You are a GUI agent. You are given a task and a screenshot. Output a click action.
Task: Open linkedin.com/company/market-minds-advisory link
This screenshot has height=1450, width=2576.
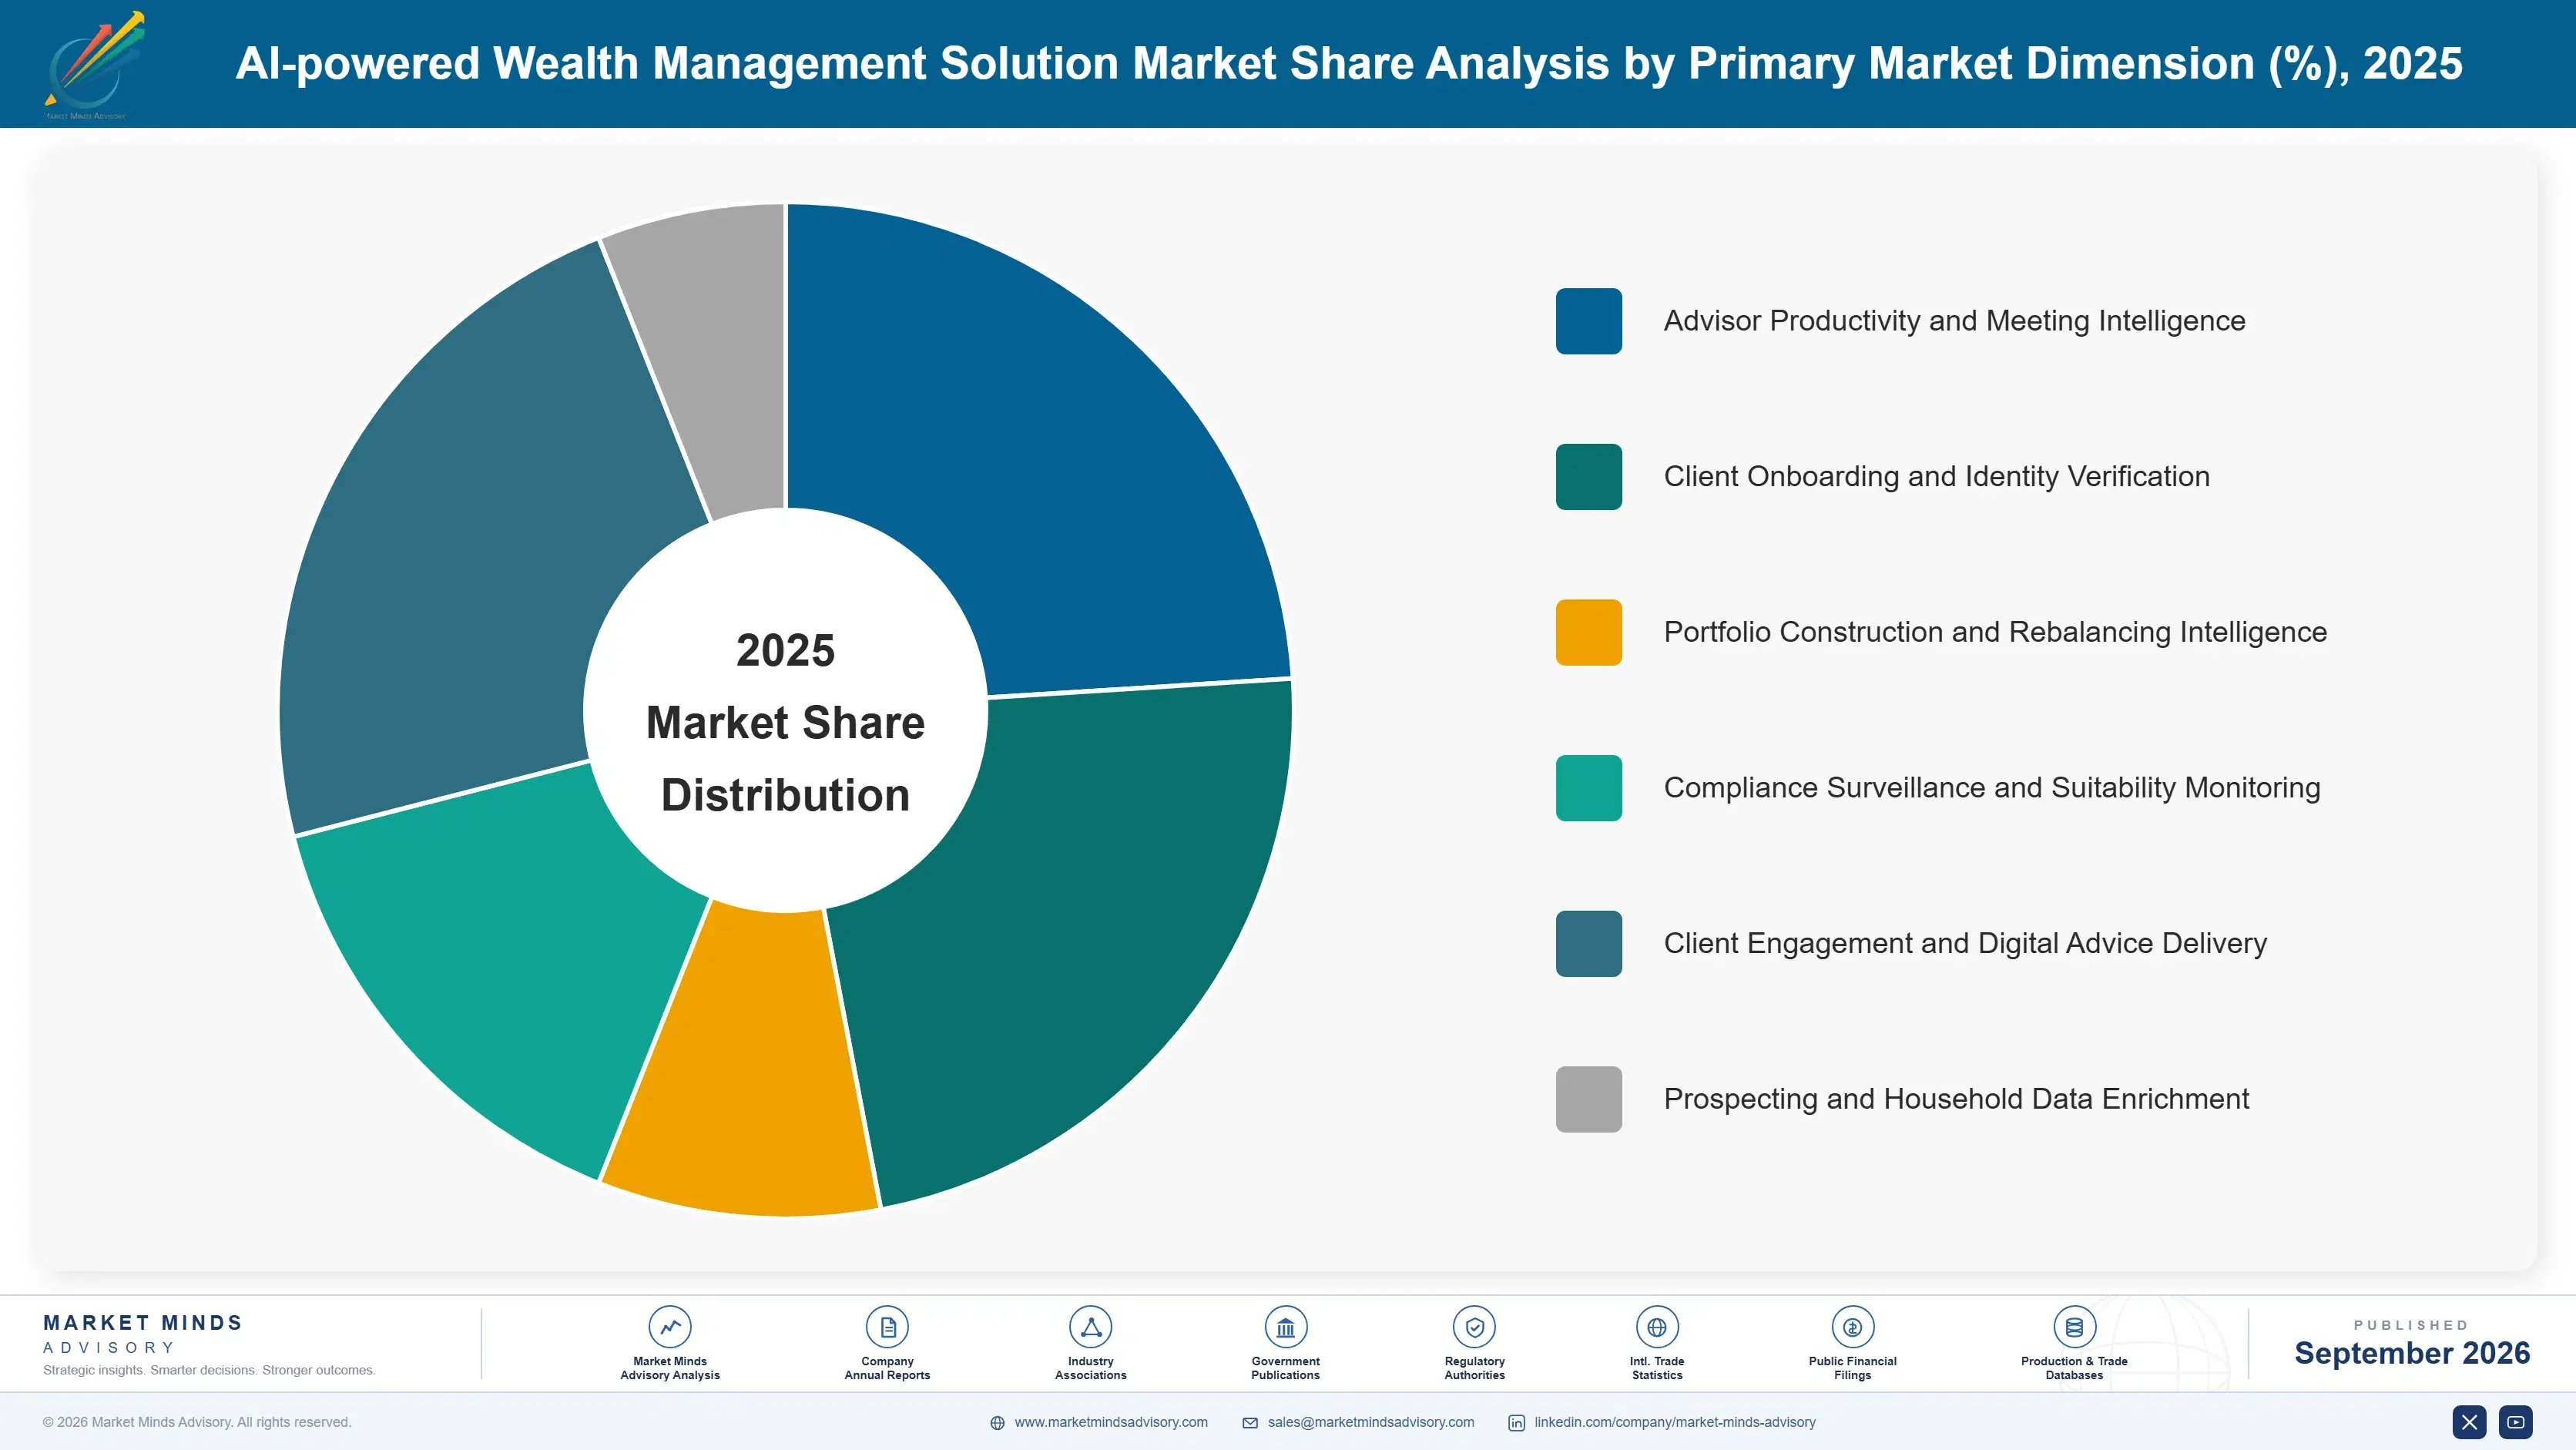point(1675,1422)
